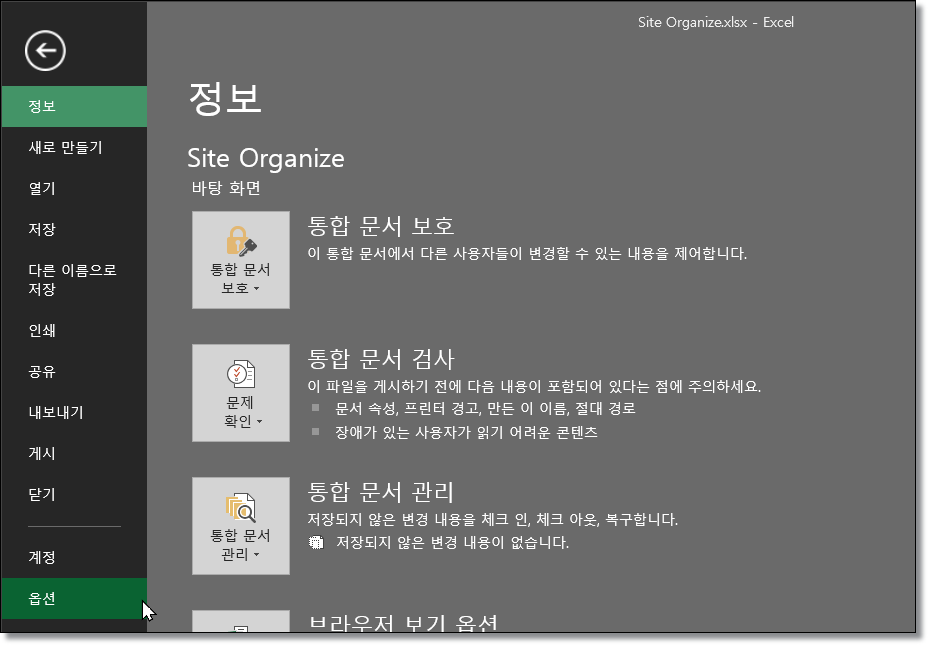Click the 브라우저 보기 옵션 heading
This screenshot has height=660, width=928.
pos(403,622)
